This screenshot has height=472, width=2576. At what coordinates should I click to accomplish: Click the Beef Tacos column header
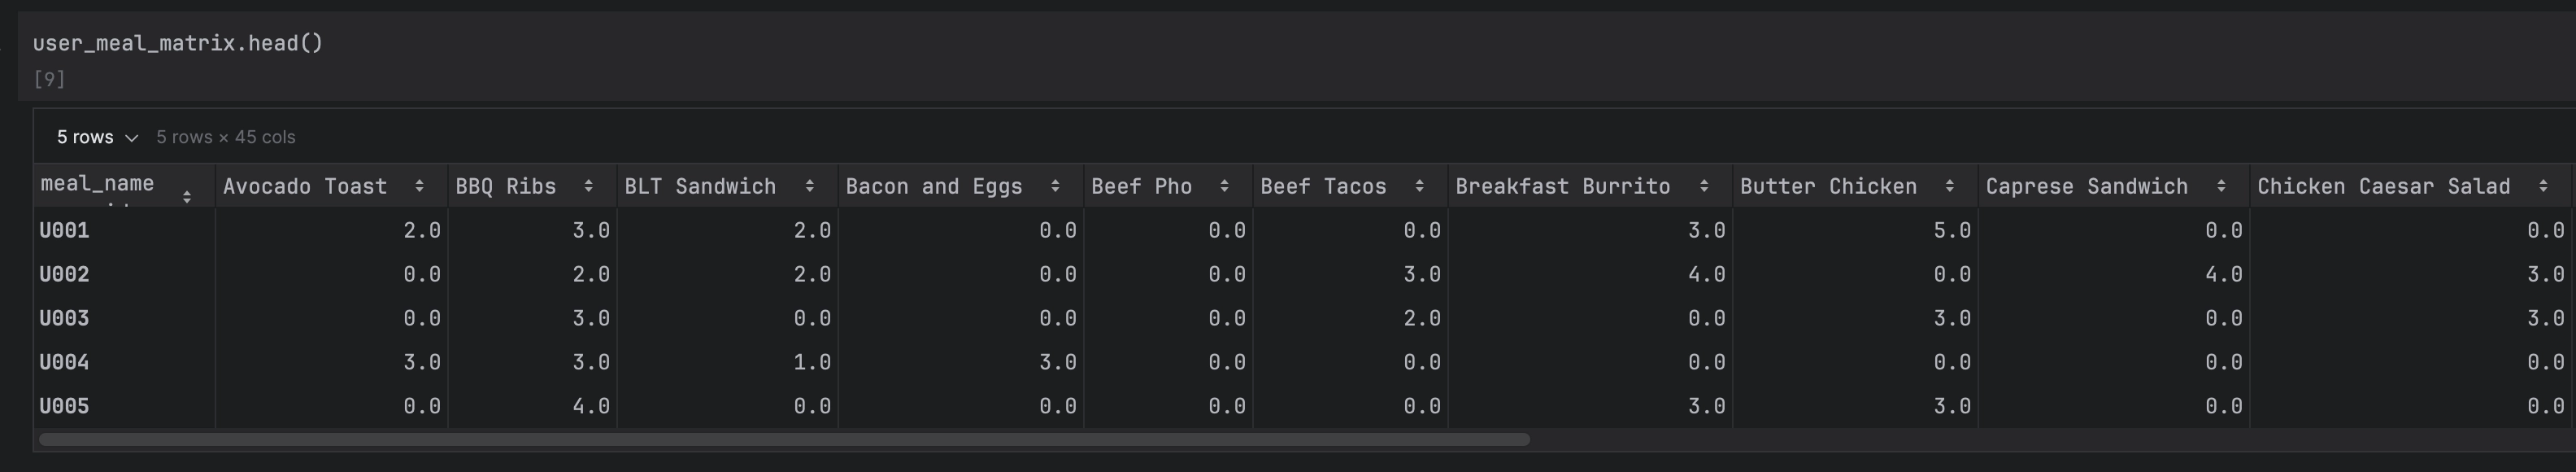[1324, 186]
